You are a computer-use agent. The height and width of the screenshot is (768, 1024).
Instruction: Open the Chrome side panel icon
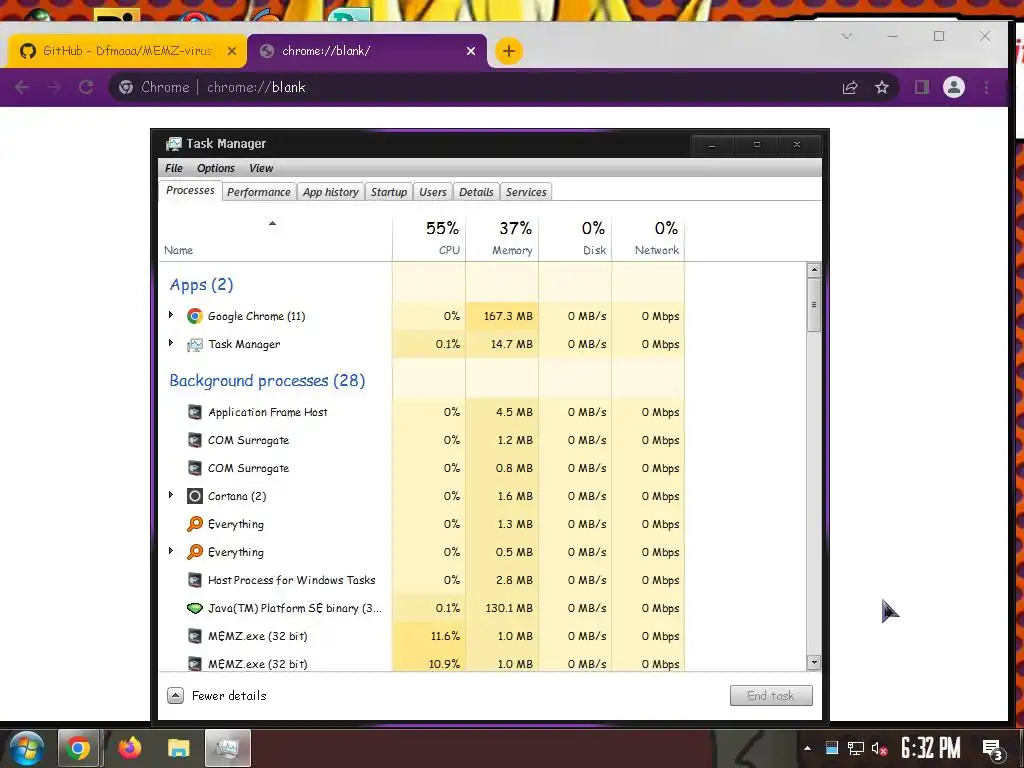pyautogui.click(x=921, y=87)
